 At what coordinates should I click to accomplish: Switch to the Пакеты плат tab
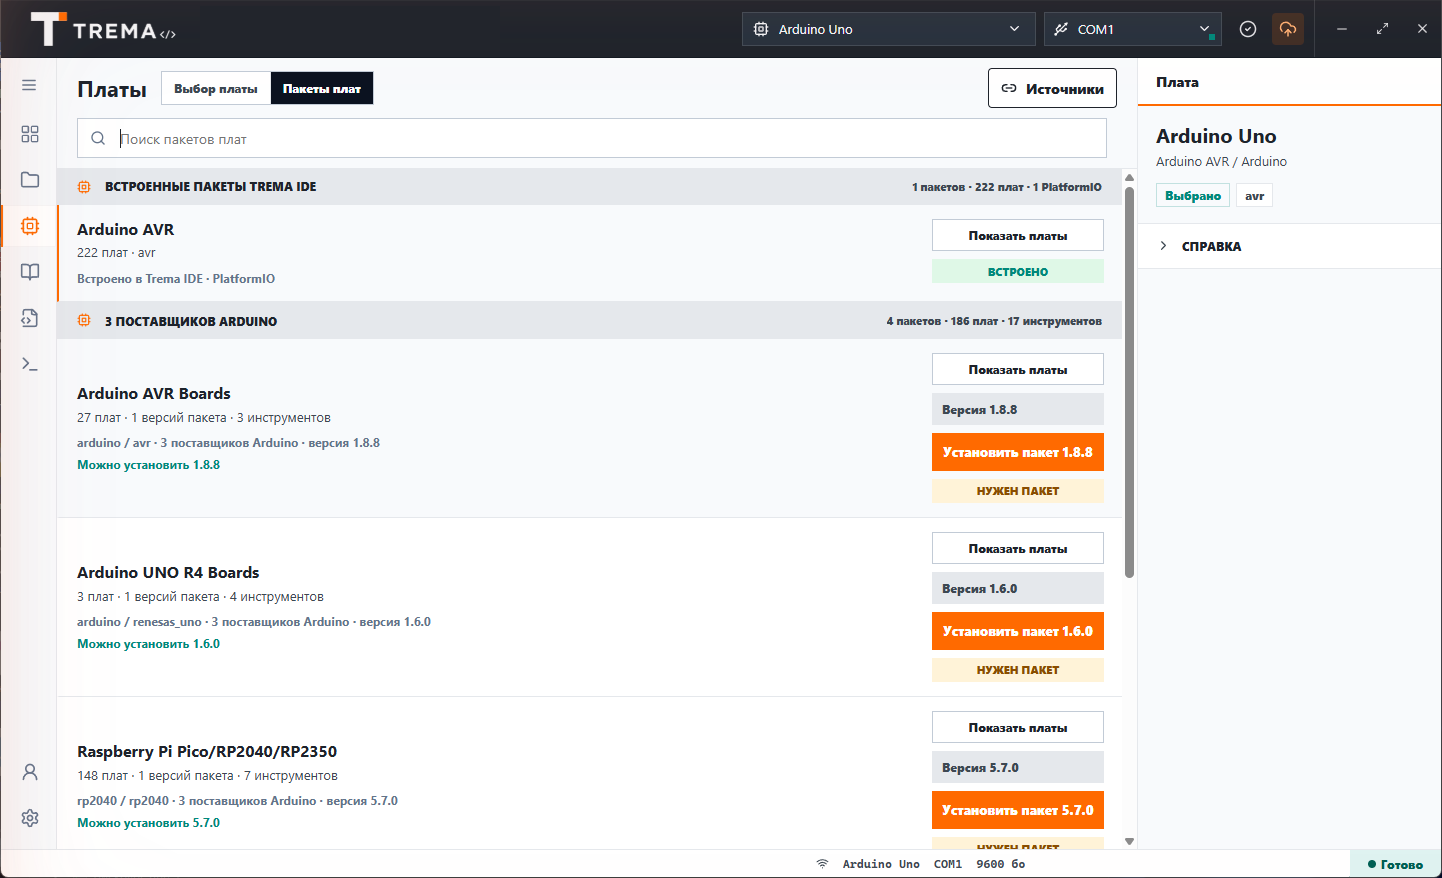322,88
